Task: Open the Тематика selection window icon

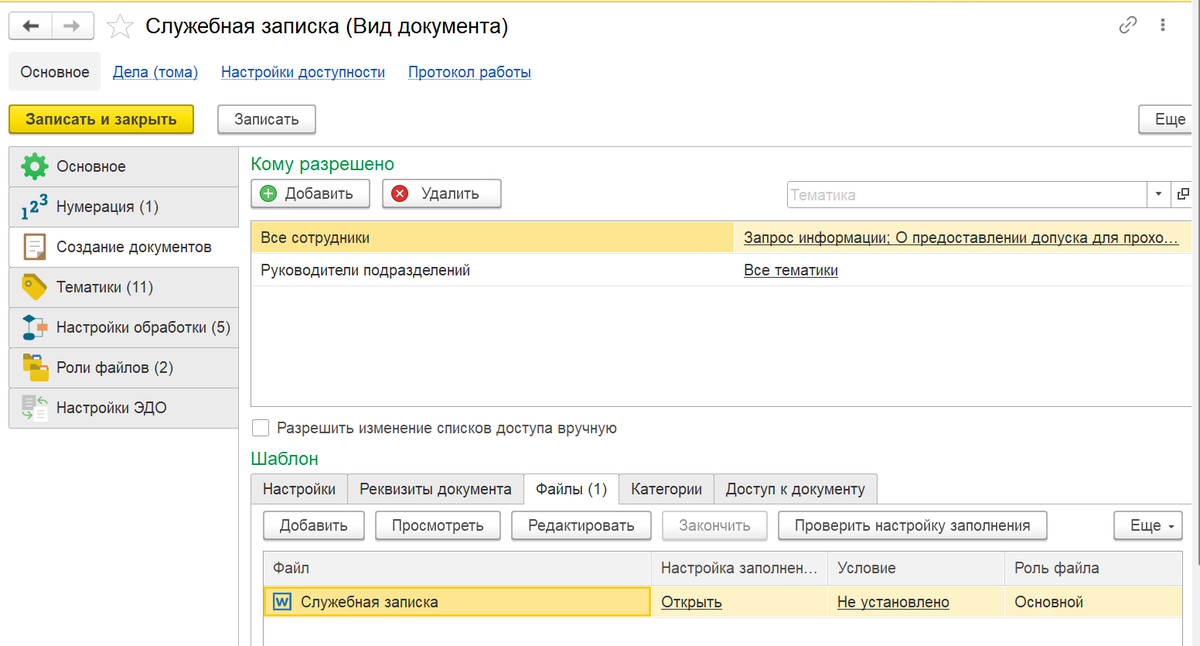Action: tap(1183, 194)
